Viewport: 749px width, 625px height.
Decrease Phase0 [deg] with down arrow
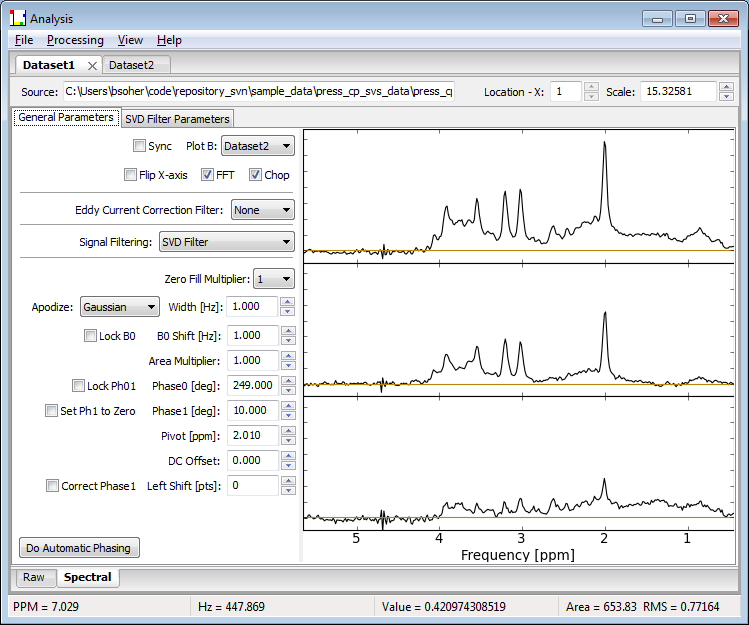click(x=288, y=390)
